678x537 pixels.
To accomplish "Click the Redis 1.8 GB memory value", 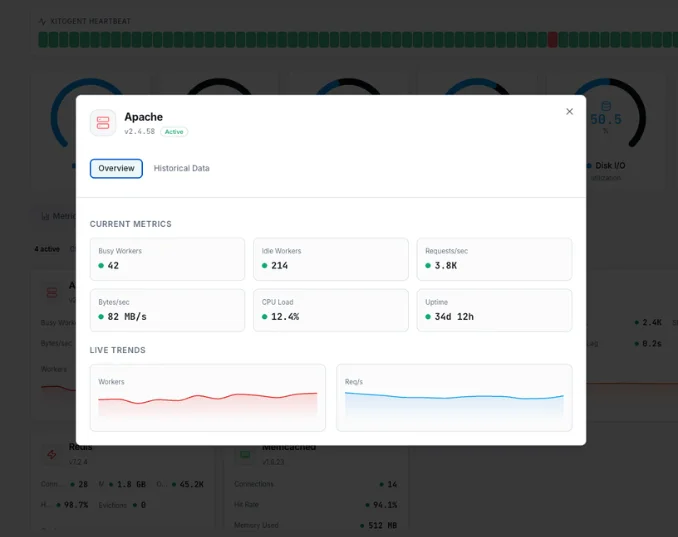I will [131, 484].
